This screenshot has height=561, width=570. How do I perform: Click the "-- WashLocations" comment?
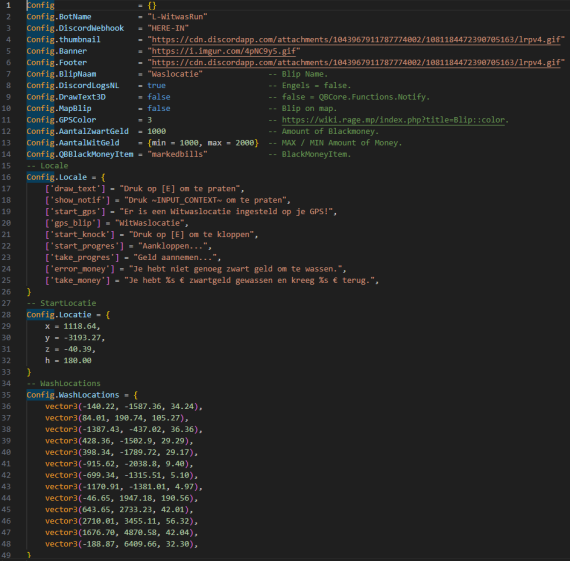click(64, 383)
